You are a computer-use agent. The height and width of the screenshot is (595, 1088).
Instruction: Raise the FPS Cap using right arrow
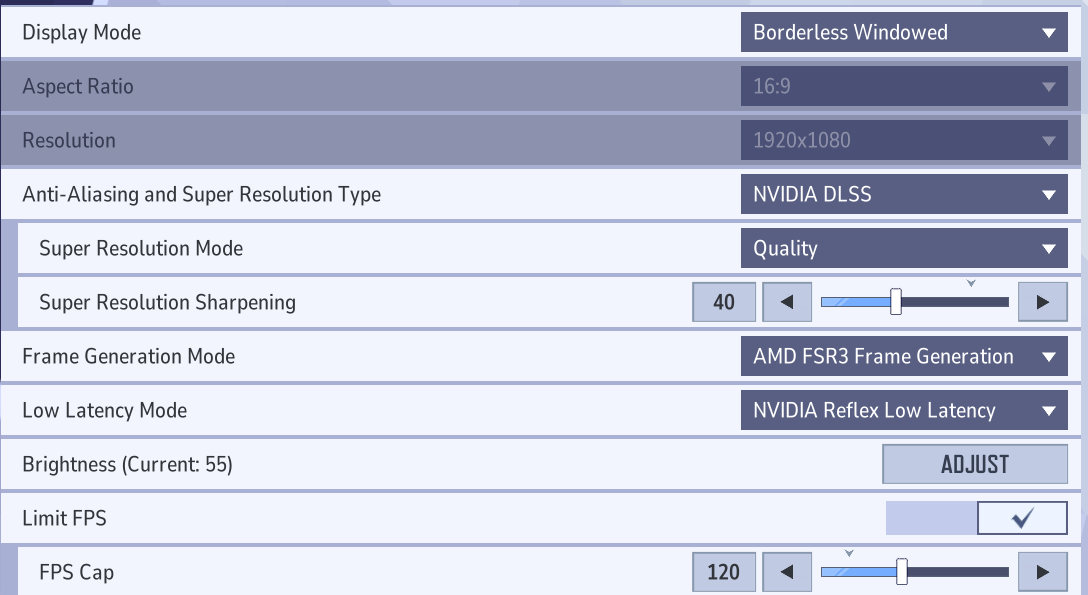click(x=1042, y=572)
